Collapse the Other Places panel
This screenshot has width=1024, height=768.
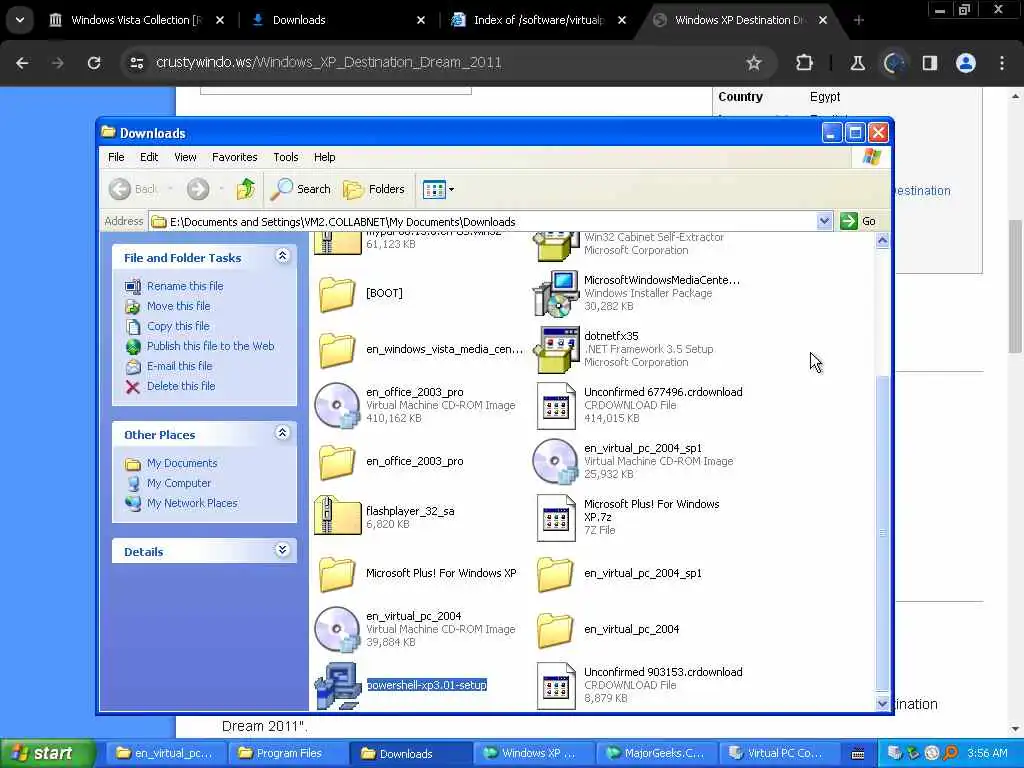282,433
